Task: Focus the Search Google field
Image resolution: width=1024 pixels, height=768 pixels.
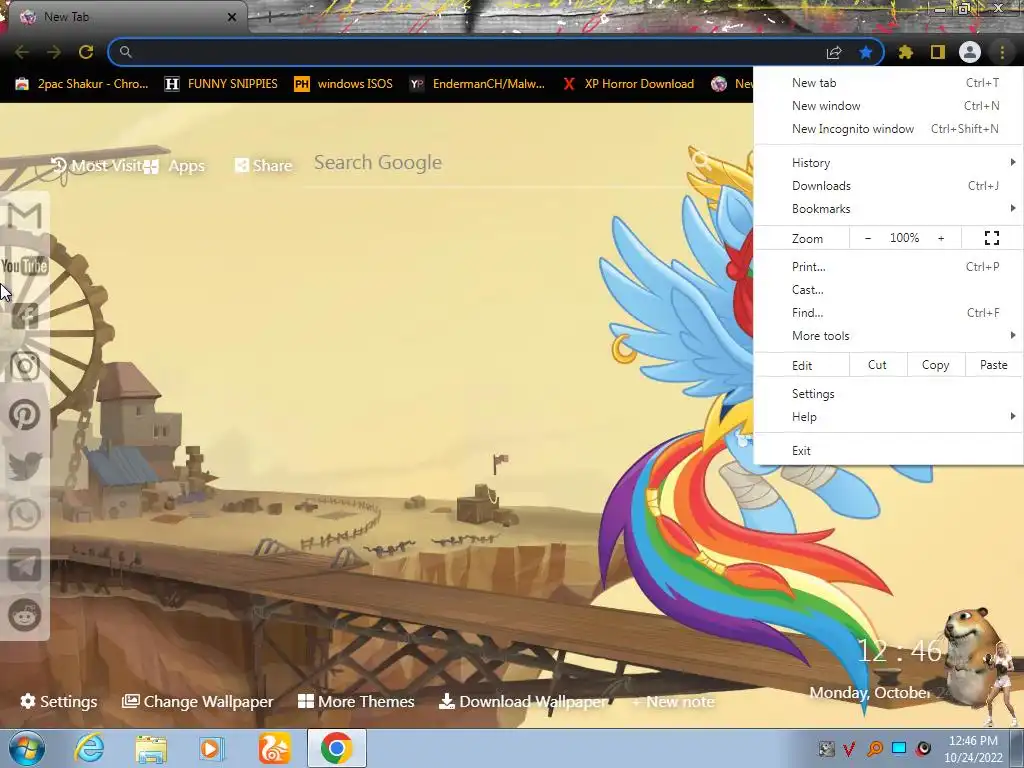Action: pyautogui.click(x=503, y=163)
